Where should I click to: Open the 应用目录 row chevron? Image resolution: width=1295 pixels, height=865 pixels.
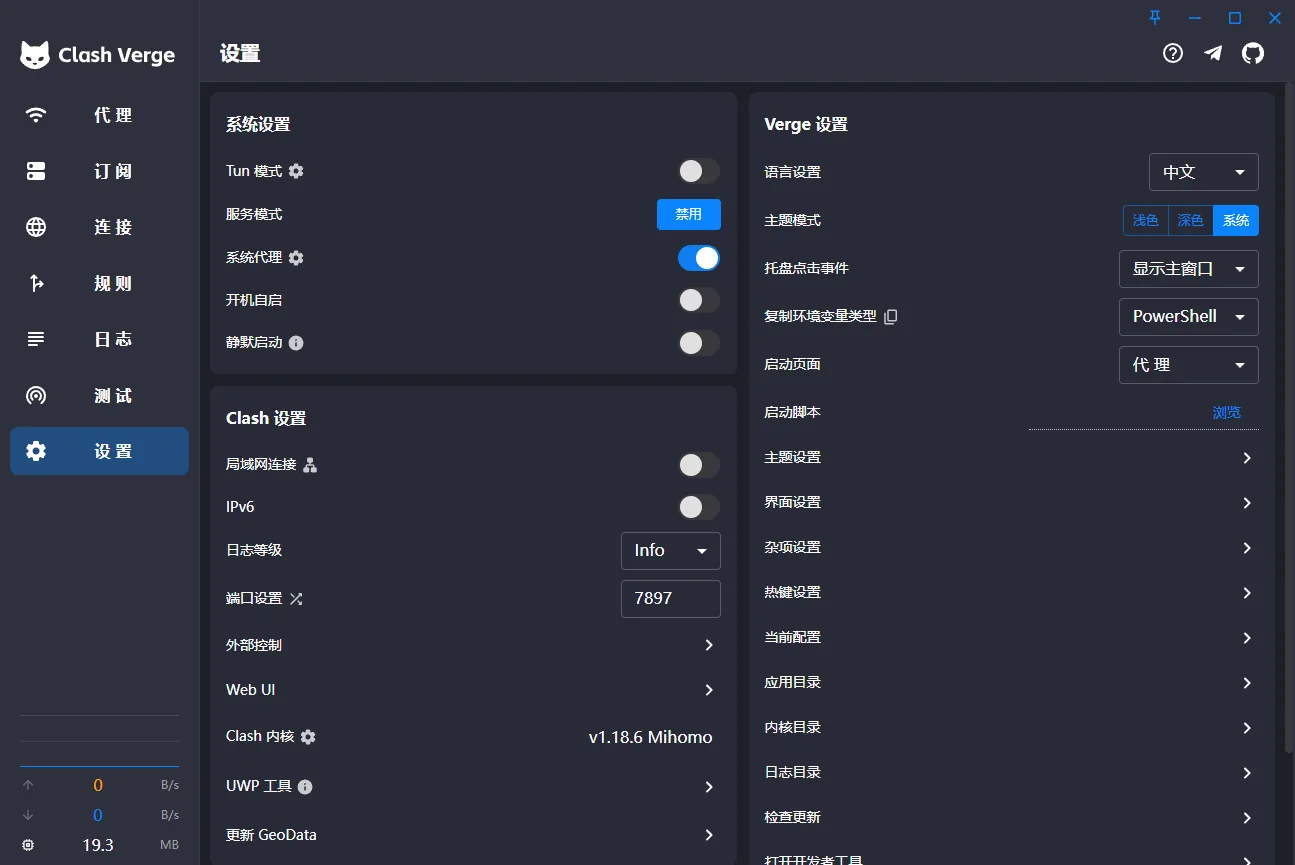tap(1247, 683)
